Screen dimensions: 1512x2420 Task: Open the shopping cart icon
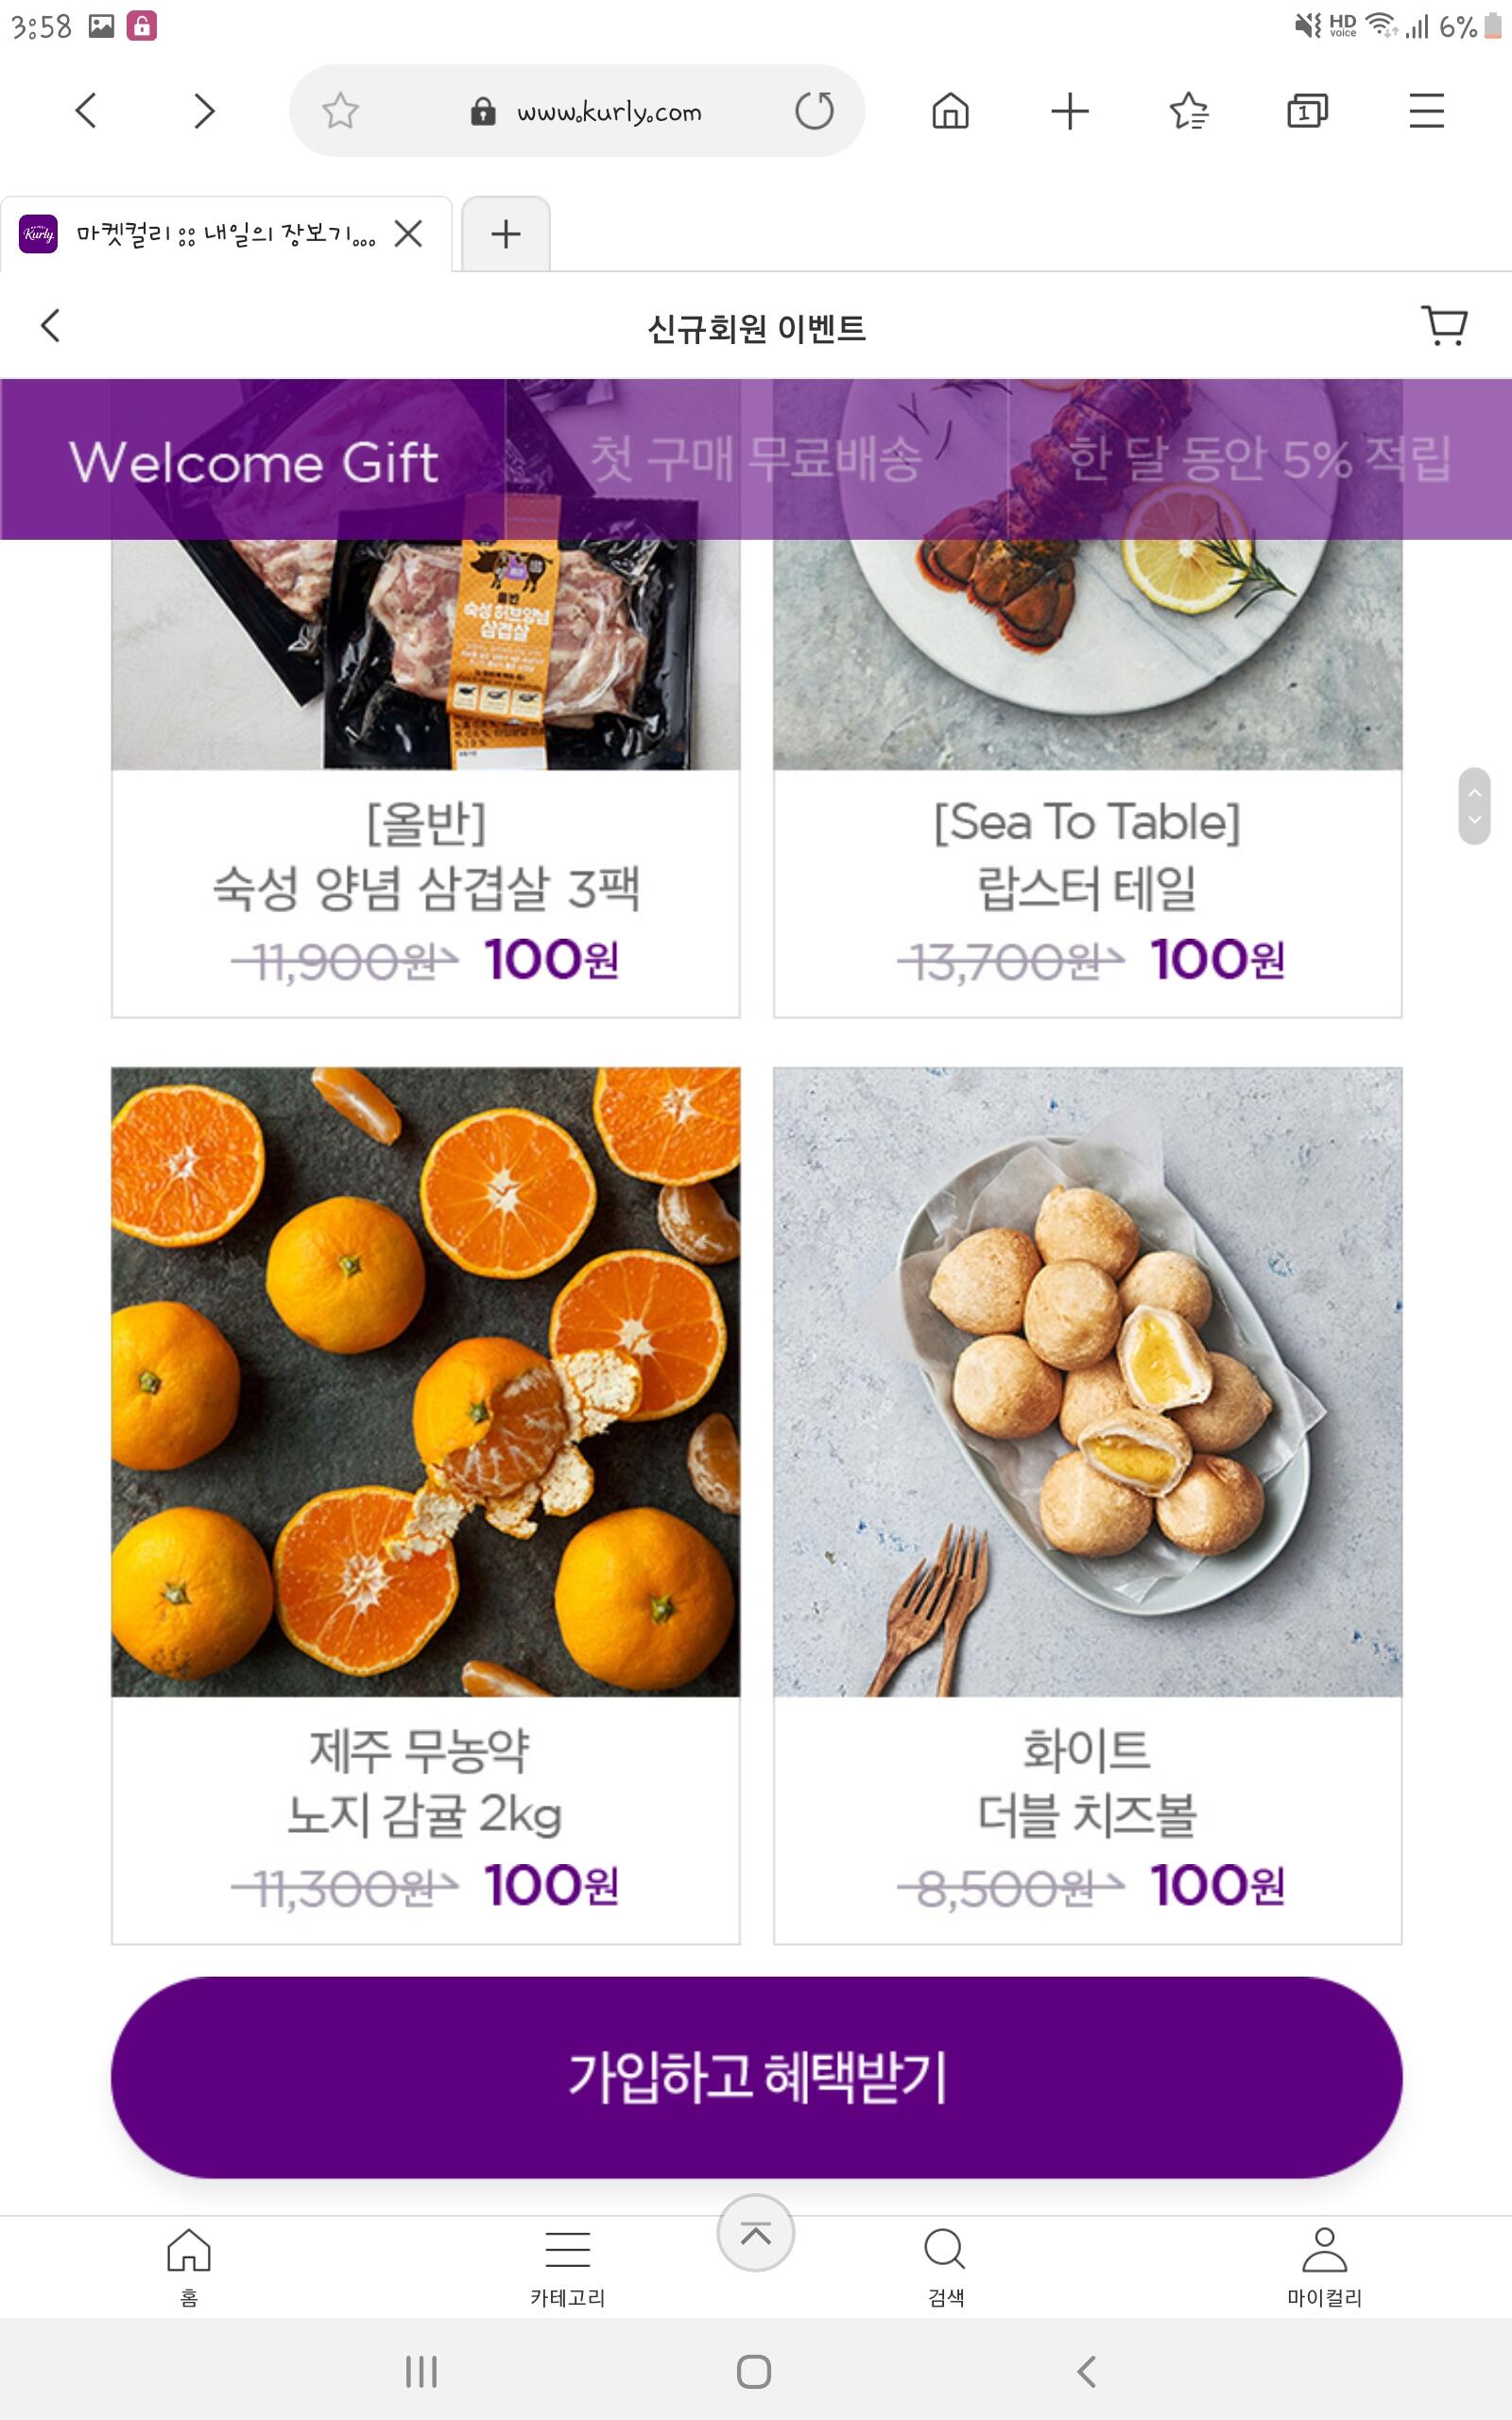pyautogui.click(x=1443, y=326)
